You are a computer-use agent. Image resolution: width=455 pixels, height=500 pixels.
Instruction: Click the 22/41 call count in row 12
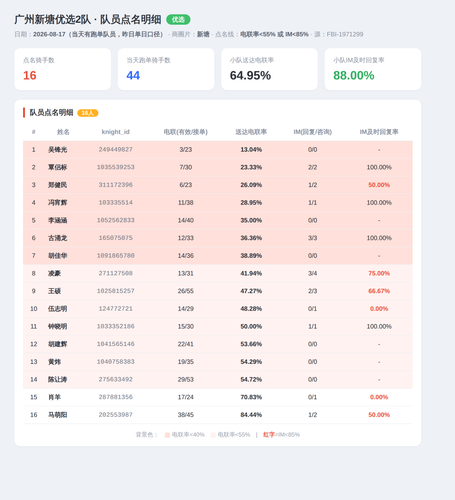[x=186, y=344]
